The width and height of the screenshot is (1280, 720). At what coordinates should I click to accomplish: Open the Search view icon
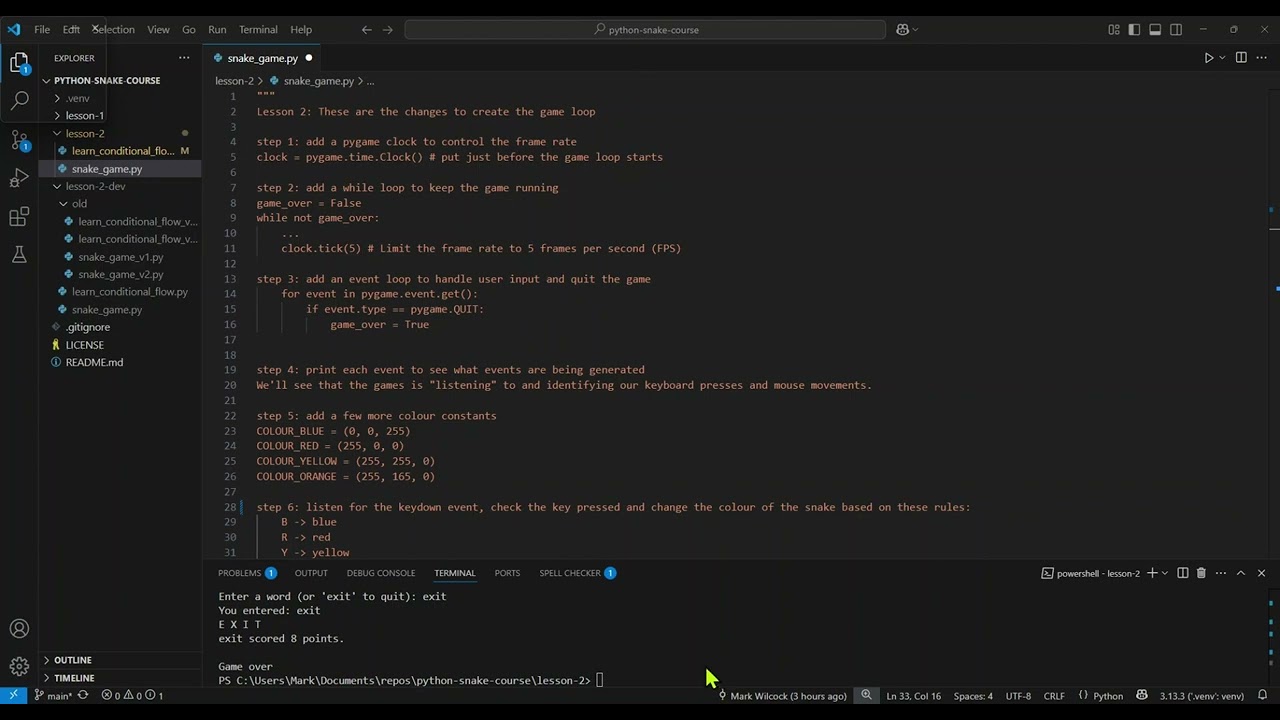(x=19, y=100)
